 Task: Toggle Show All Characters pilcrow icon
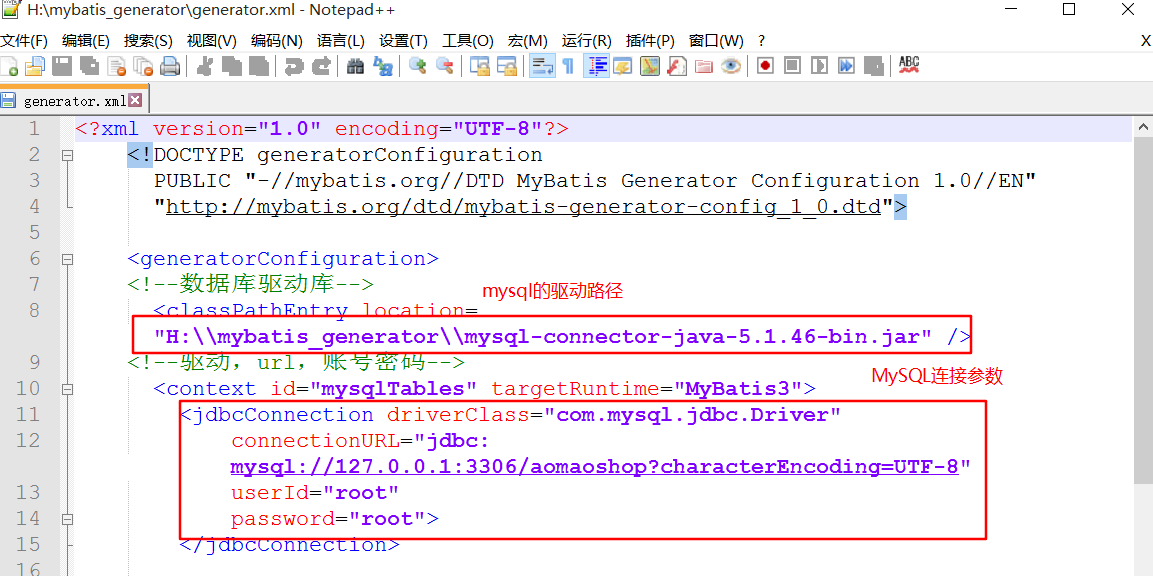pos(568,66)
